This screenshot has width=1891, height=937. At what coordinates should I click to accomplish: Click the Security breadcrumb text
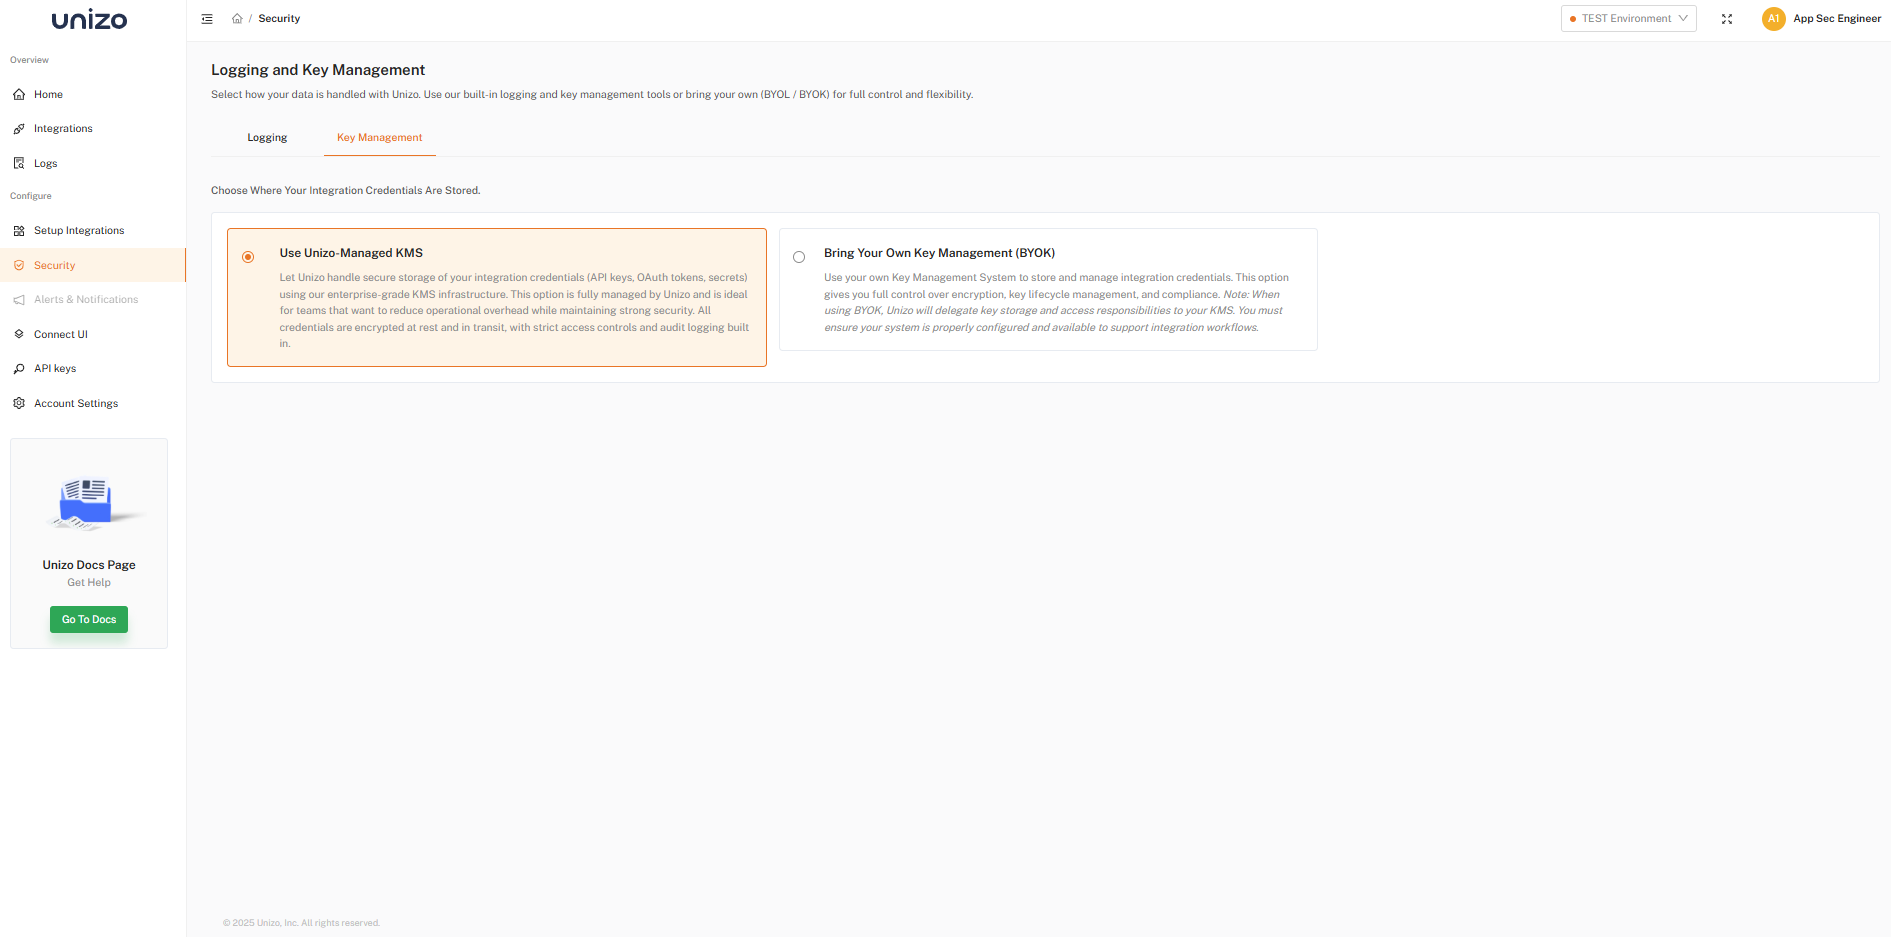tap(279, 19)
